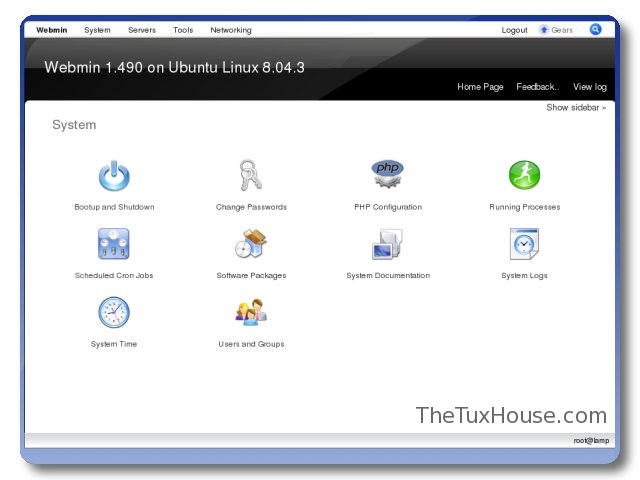
Task: Click the Logout link
Action: (x=514, y=30)
